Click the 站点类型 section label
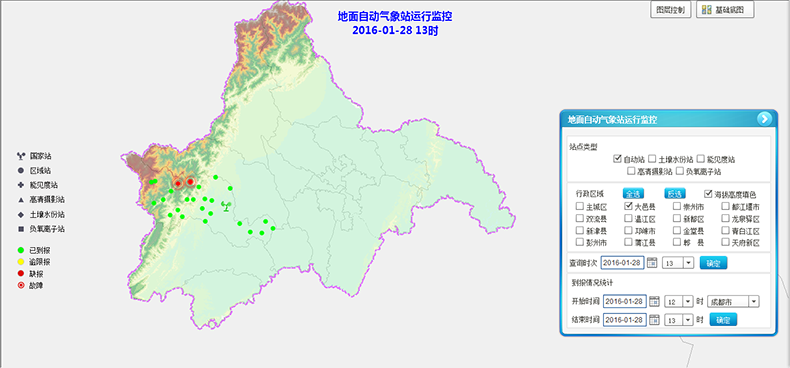790x368 pixels. 583,146
